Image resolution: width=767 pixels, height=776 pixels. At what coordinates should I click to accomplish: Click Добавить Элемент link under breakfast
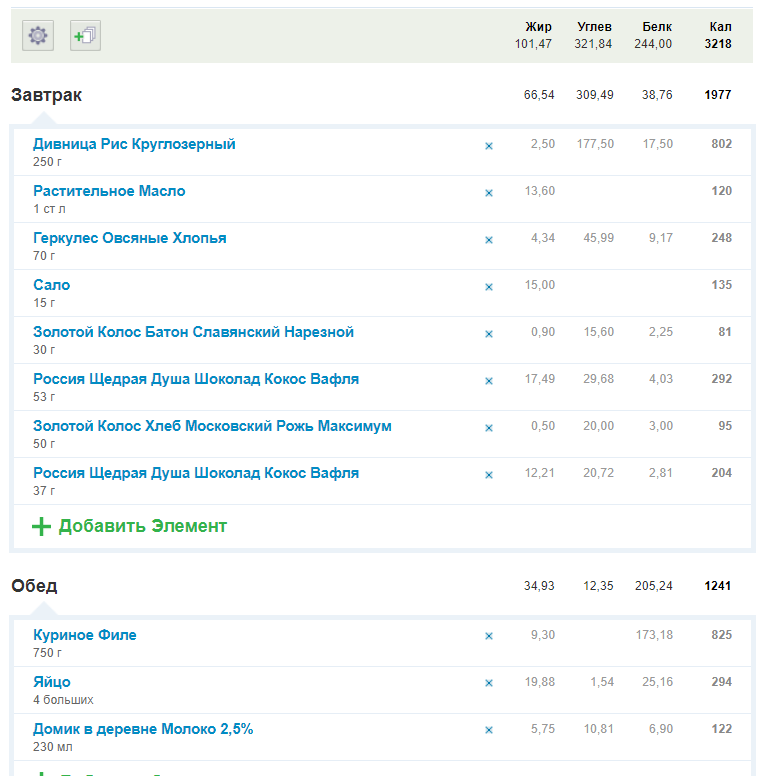click(x=142, y=526)
